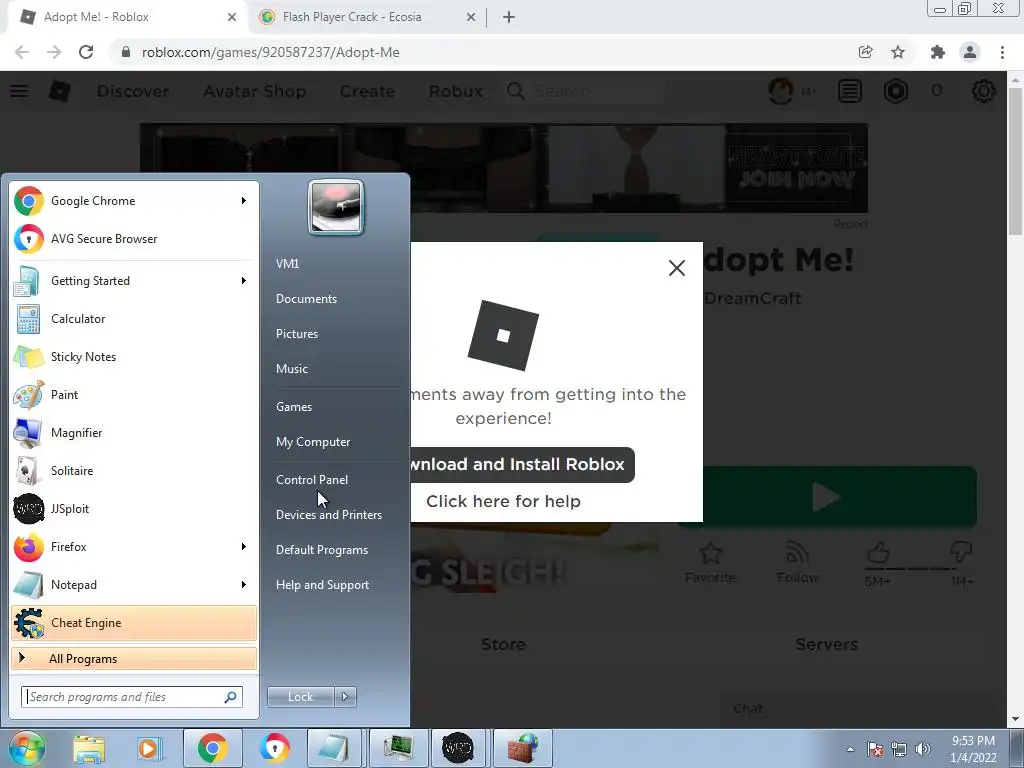Click the Action Center flag tray icon

tap(875, 749)
